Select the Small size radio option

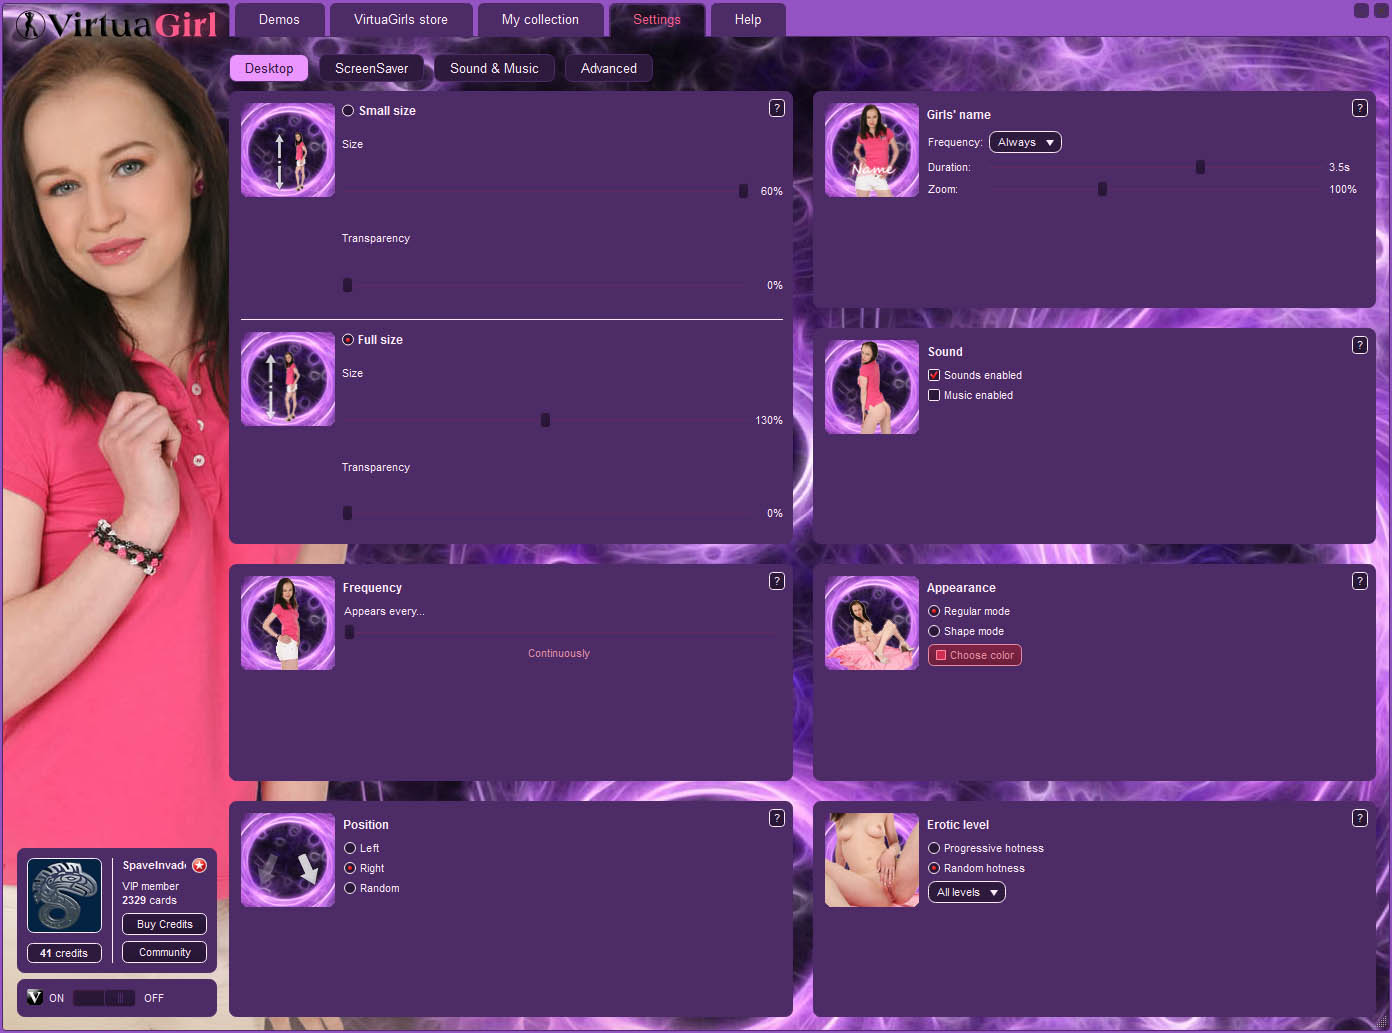pyautogui.click(x=348, y=111)
